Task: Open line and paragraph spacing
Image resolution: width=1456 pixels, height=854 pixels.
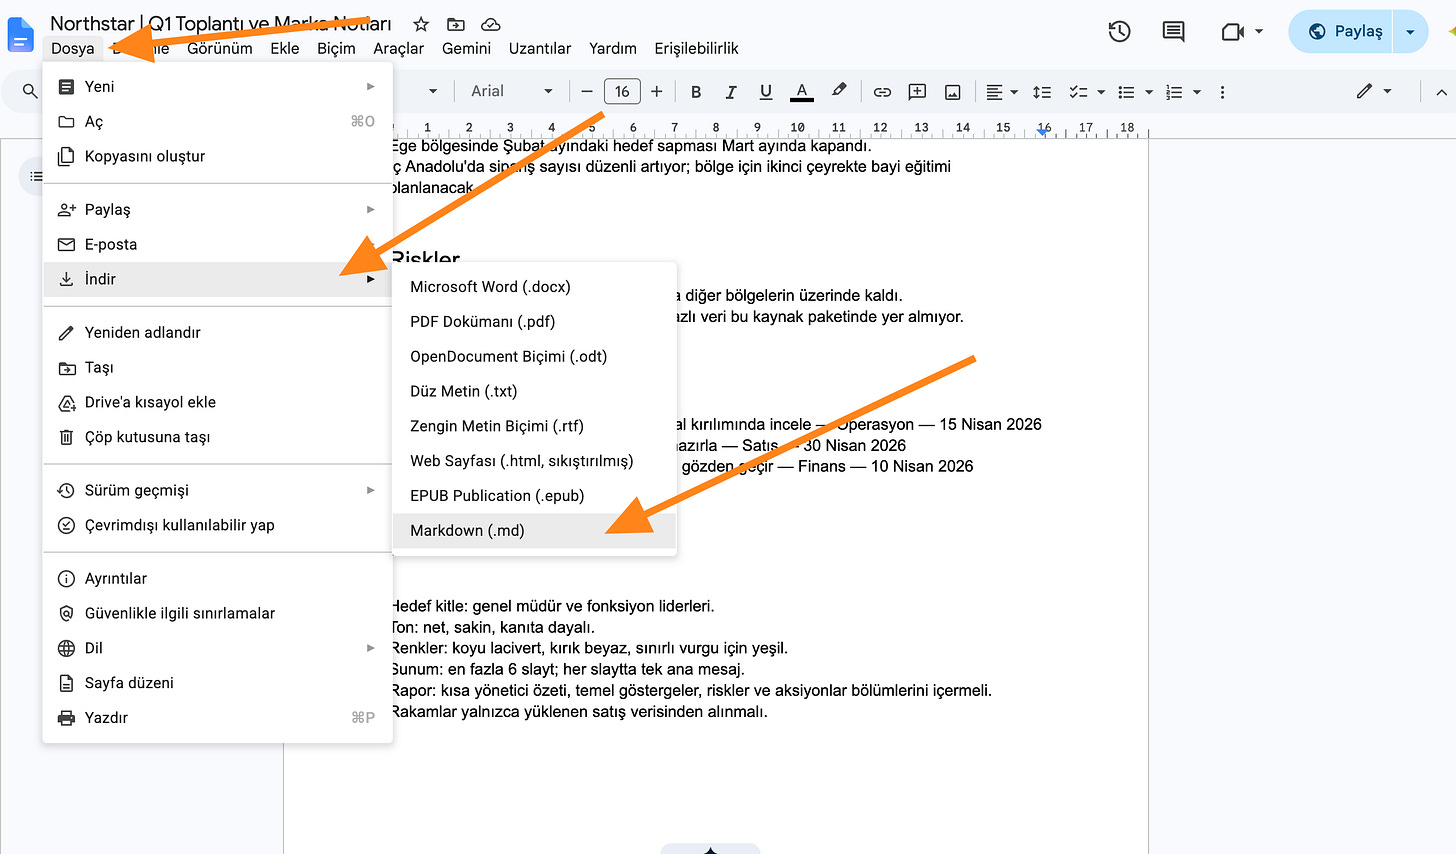Action: pyautogui.click(x=1042, y=92)
